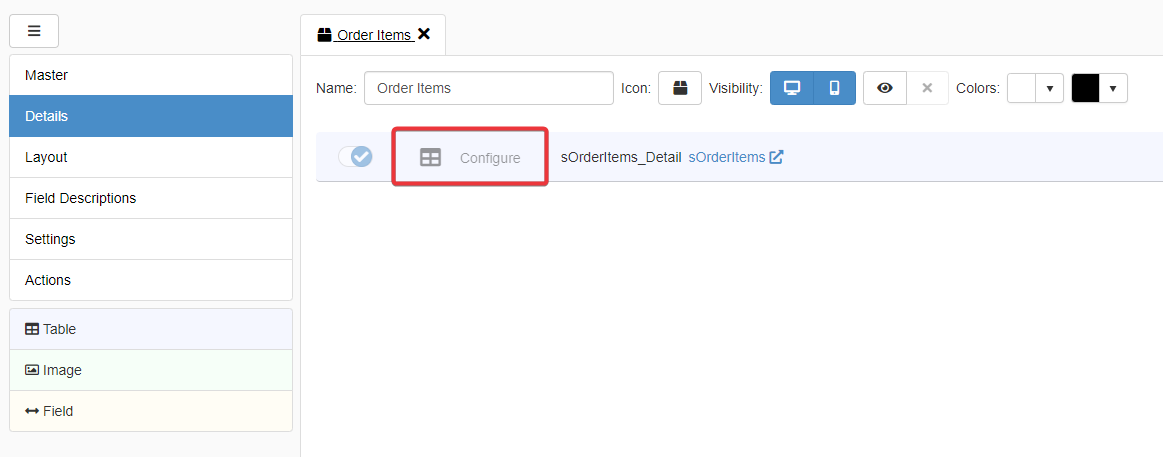Select desktop visibility monitor icon
This screenshot has height=457, width=1163.
point(792,88)
